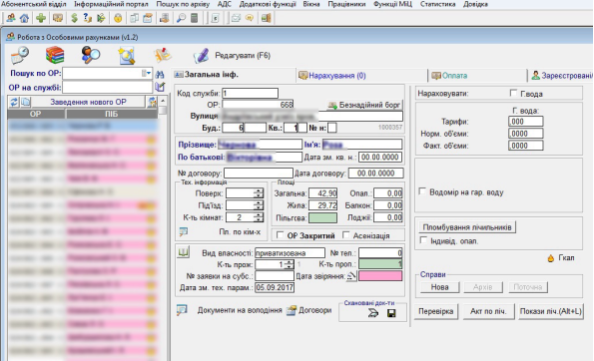This screenshot has height=361, width=594.
Task: Click binoculars icon next to Пошук по ОР
Action: coord(160,74)
